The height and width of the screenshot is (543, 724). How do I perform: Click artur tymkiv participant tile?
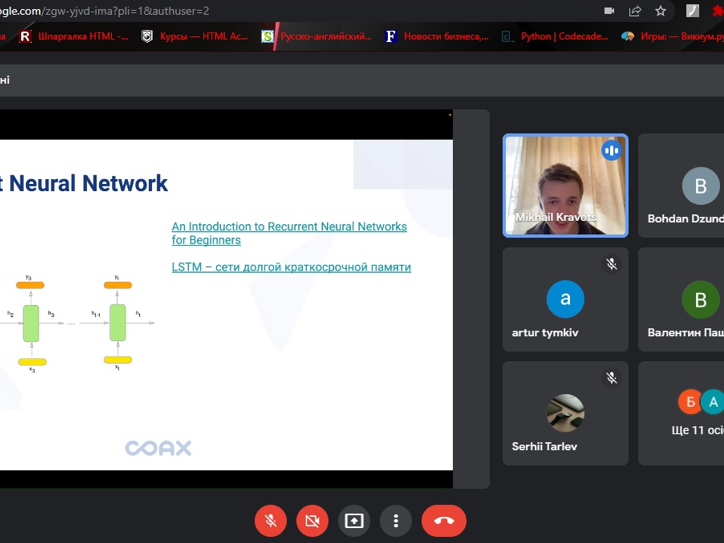565,300
